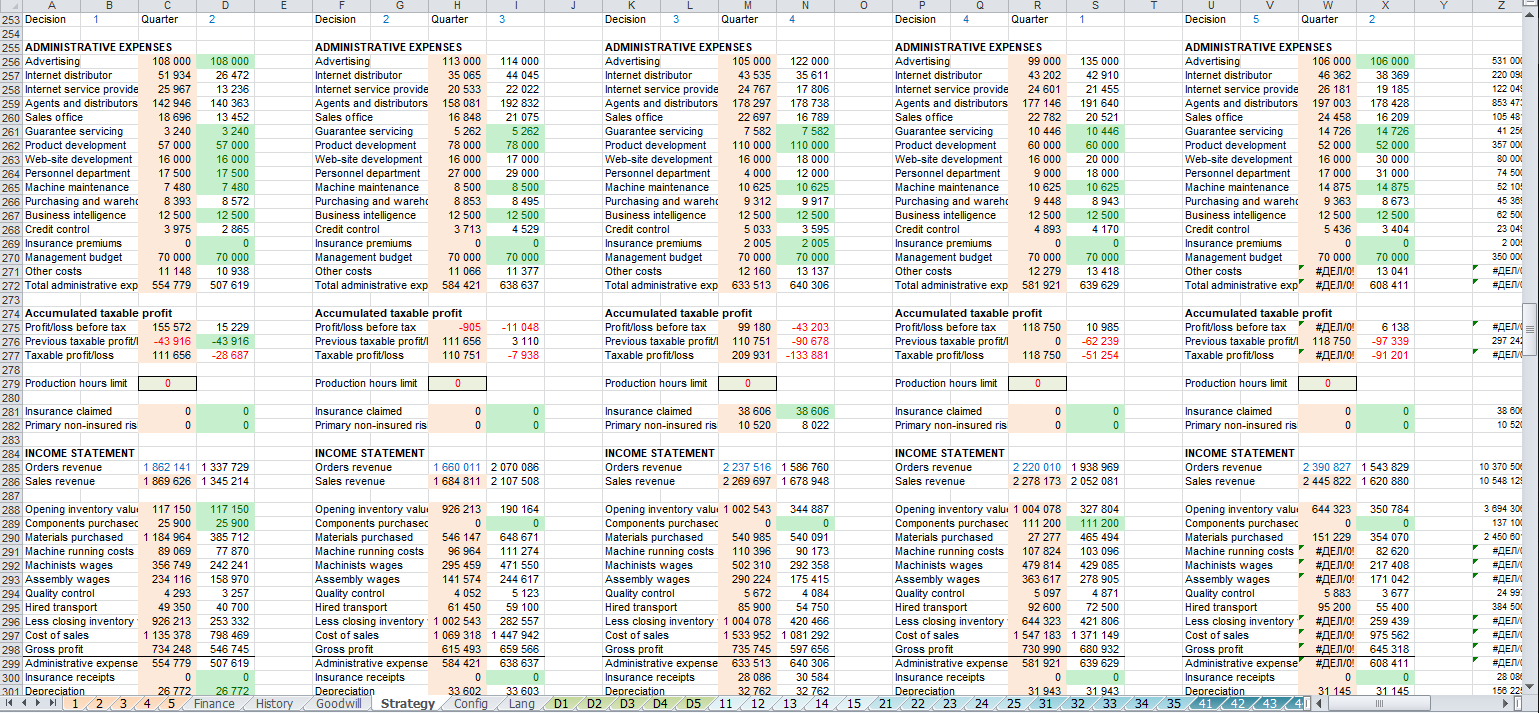Jump to the last sheet tab arrow
Image resolution: width=1539 pixels, height=713 pixels.
coord(52,704)
